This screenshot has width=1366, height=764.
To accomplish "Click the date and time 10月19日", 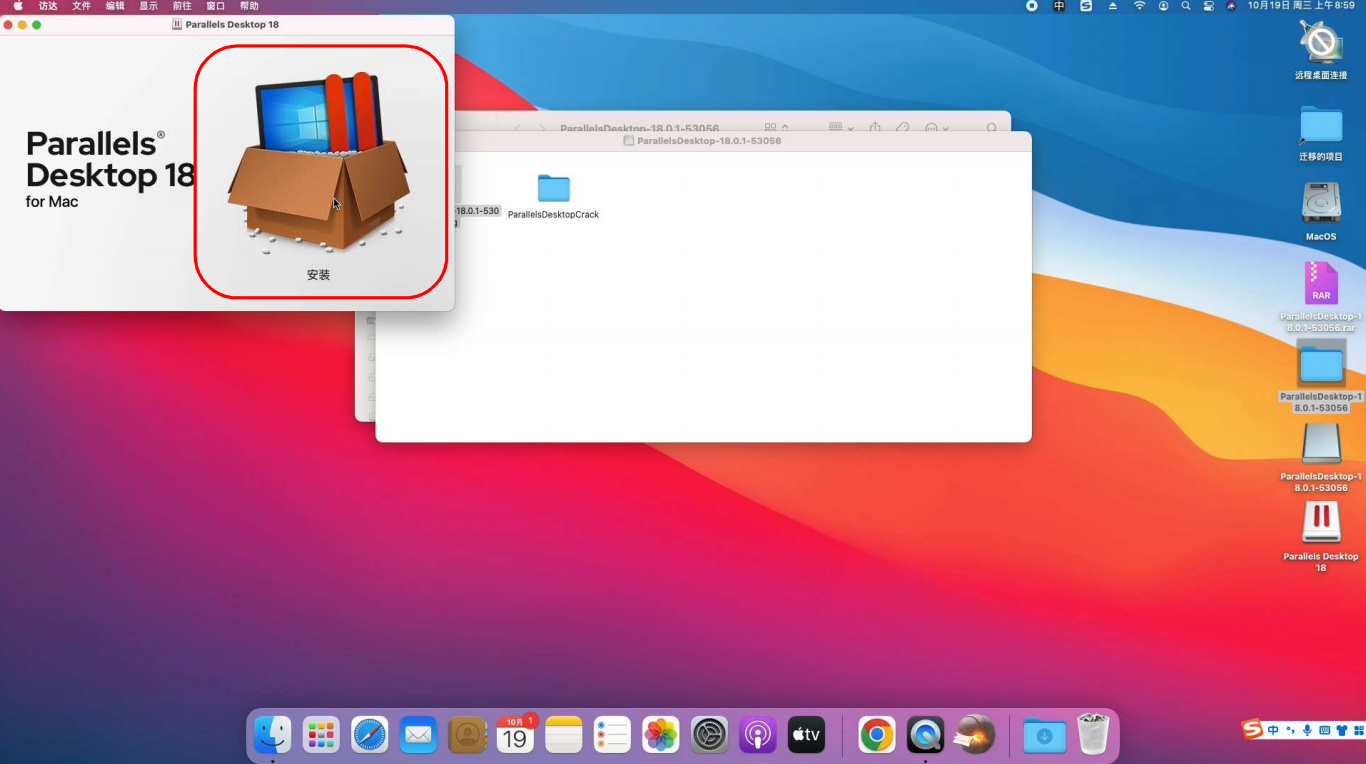I will pos(1300,6).
